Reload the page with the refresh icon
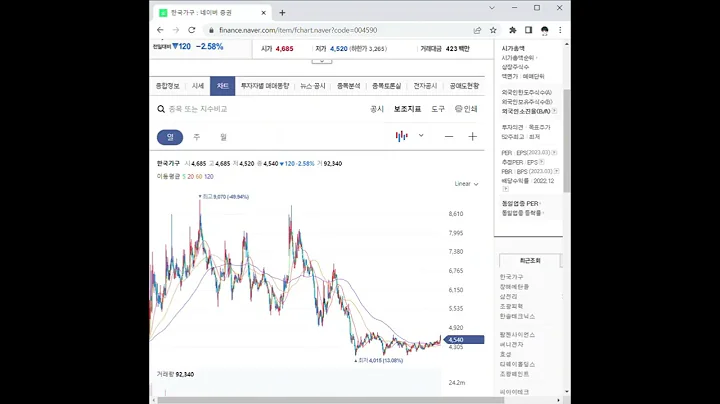 pyautogui.click(x=192, y=30)
